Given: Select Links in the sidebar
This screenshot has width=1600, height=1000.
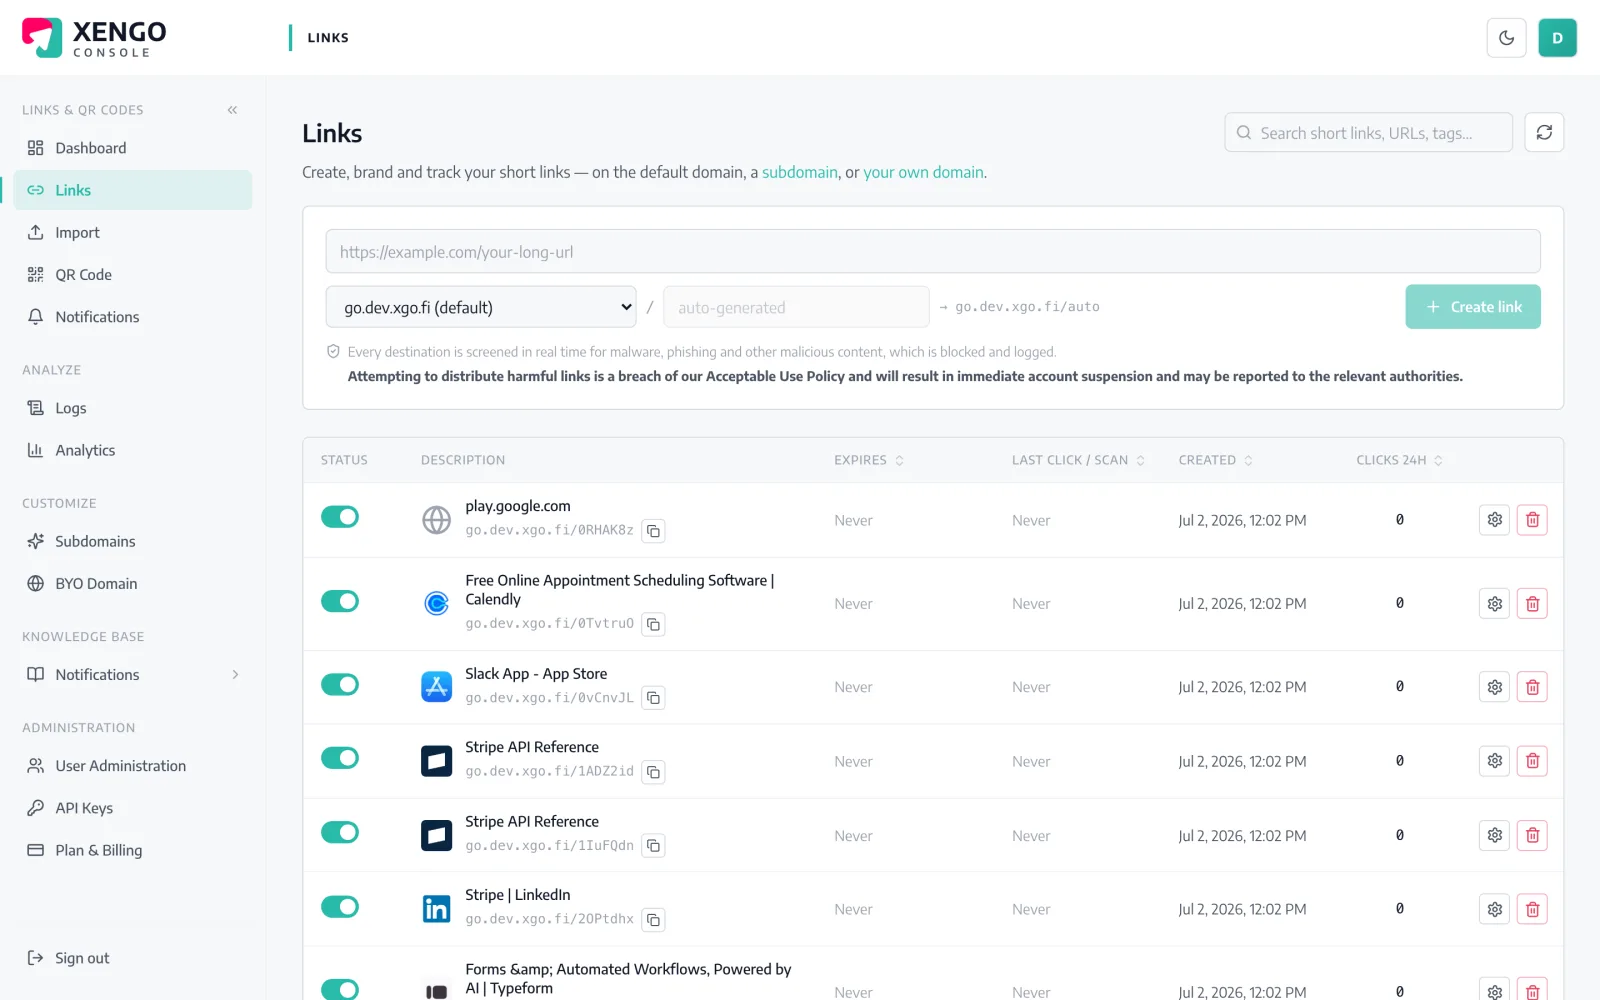Looking at the screenshot, I should tap(133, 190).
